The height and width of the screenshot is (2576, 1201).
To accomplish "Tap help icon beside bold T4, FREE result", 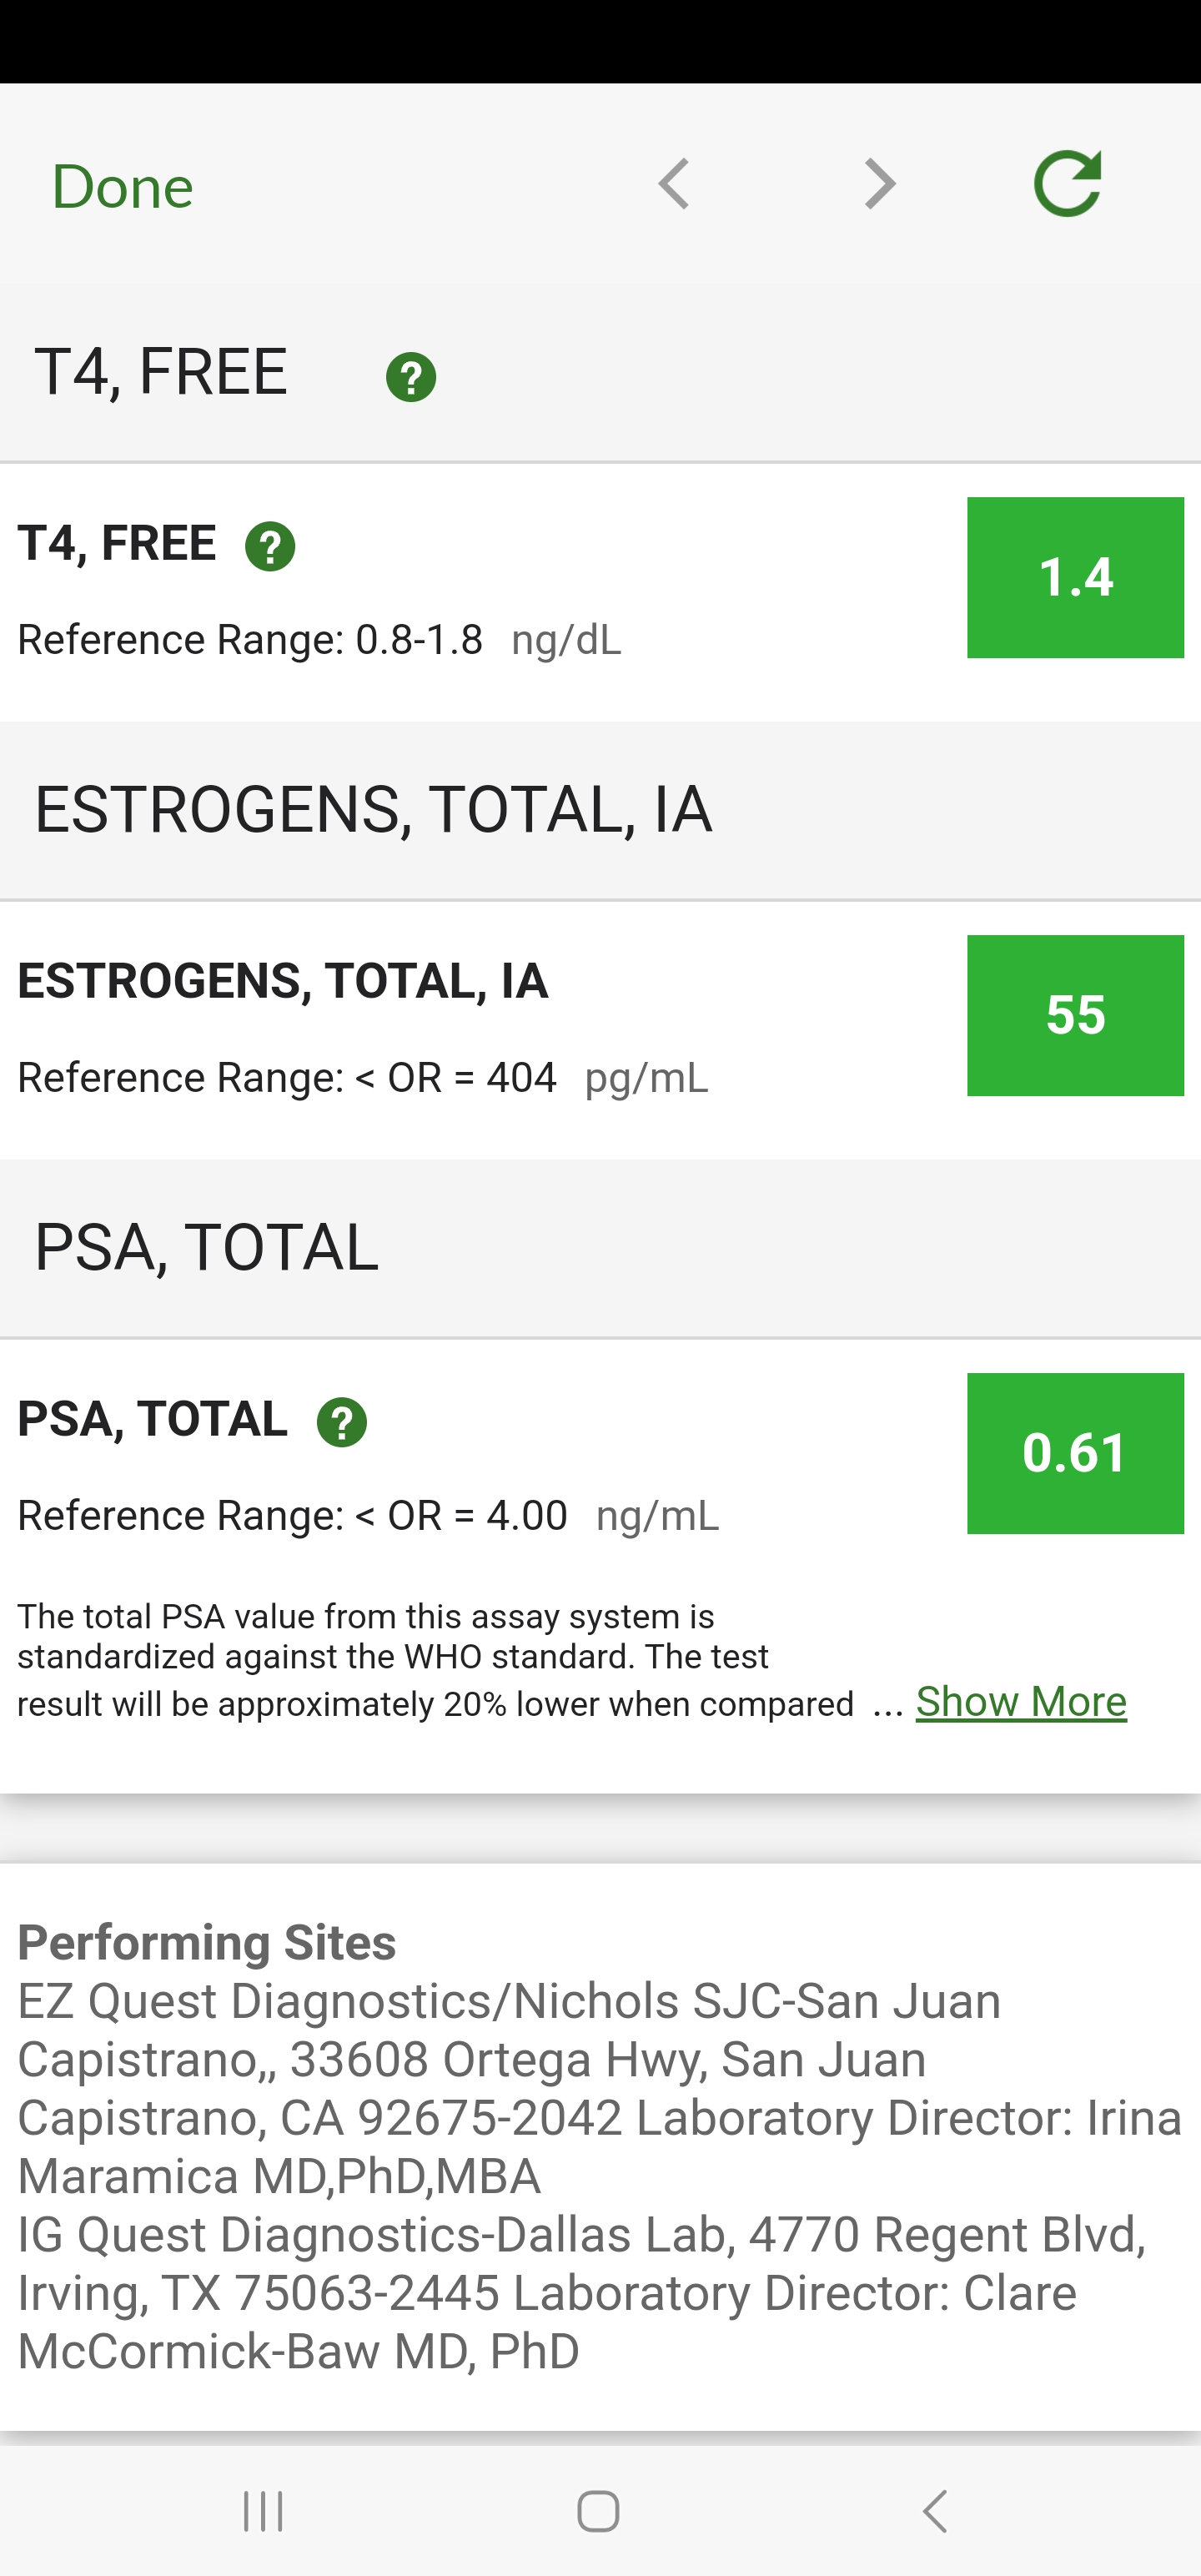I will pyautogui.click(x=270, y=547).
